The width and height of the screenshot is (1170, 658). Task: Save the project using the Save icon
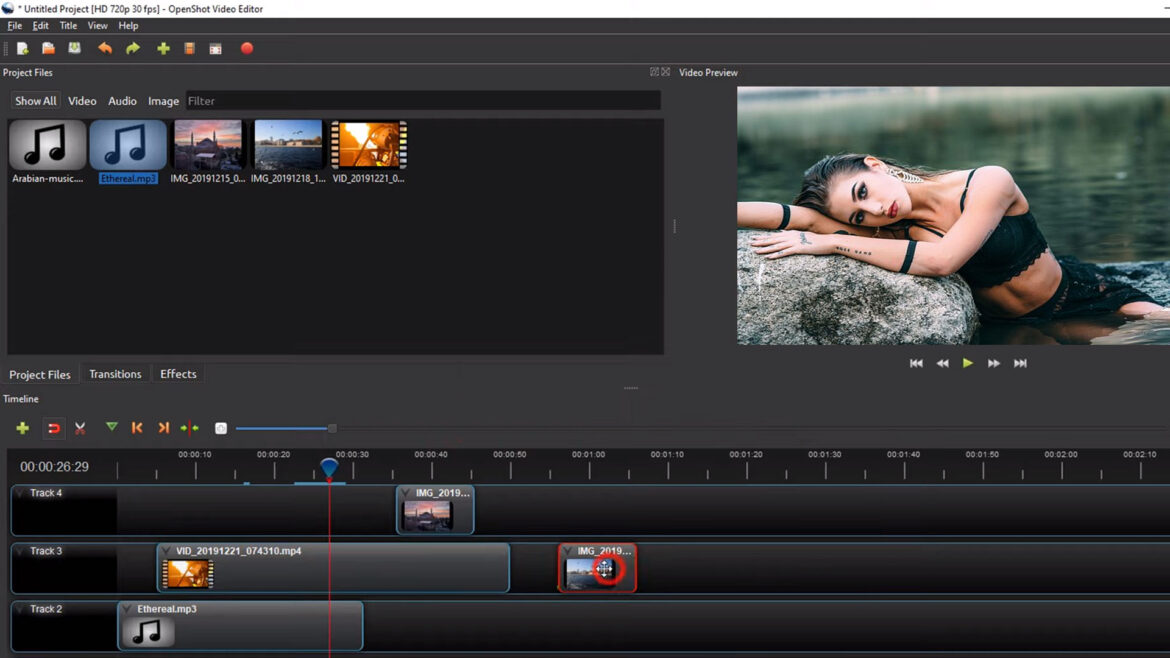click(x=75, y=47)
